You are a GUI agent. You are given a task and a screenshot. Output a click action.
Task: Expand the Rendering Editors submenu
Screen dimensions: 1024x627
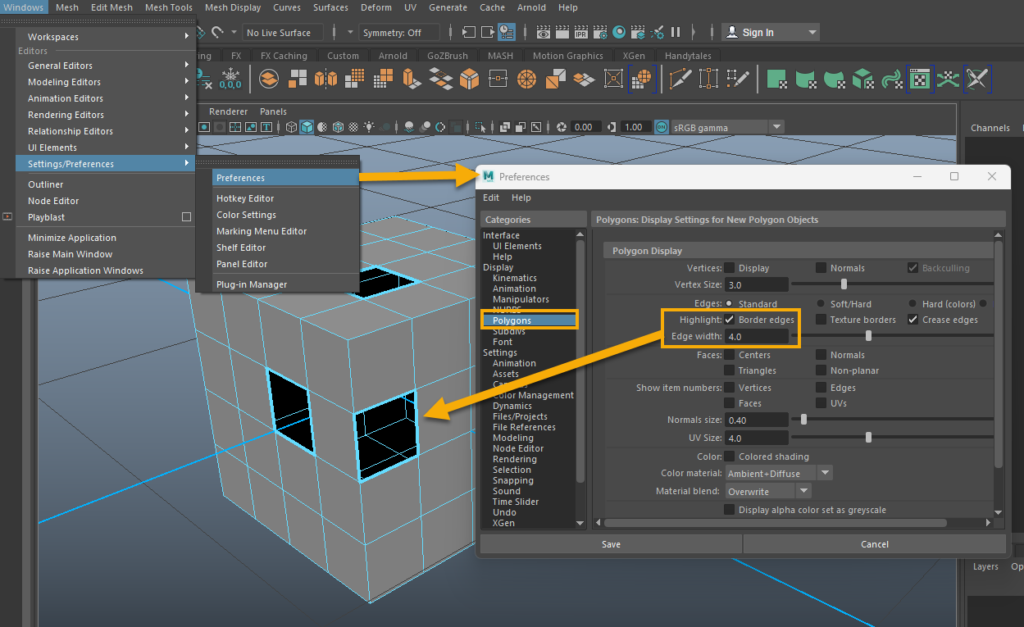coord(106,114)
